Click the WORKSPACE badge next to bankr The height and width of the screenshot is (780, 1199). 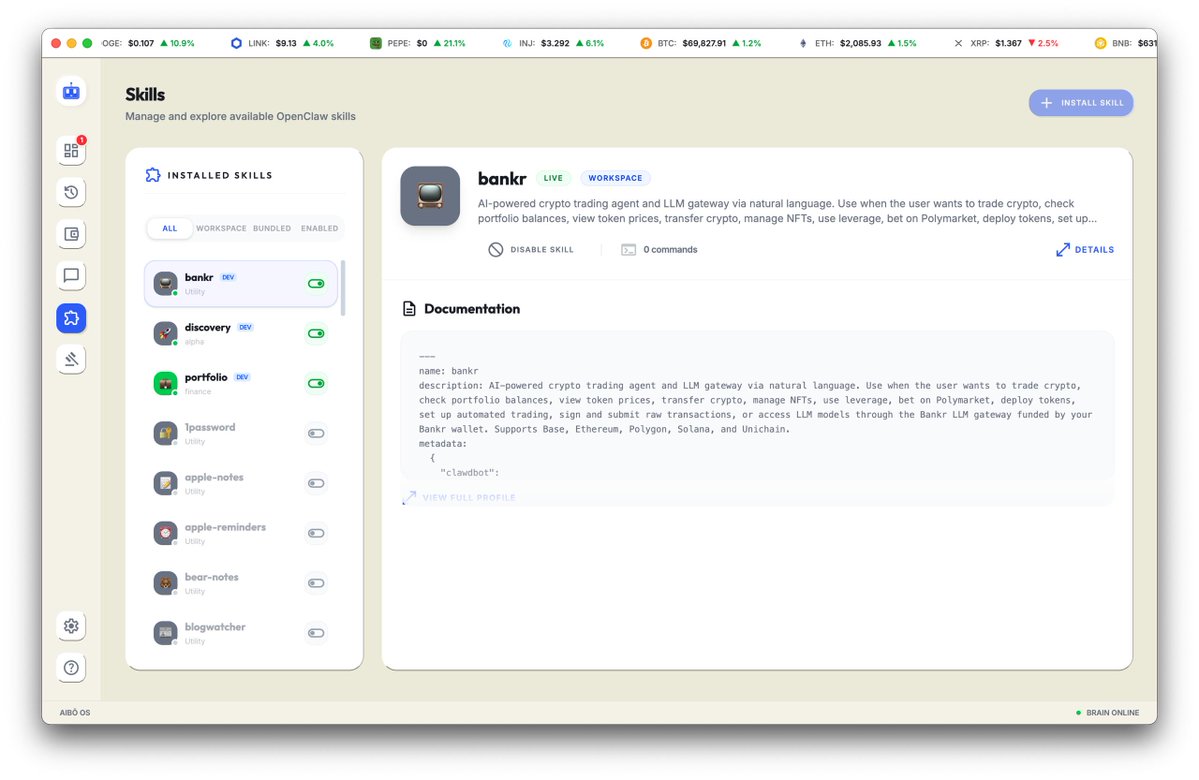(616, 178)
